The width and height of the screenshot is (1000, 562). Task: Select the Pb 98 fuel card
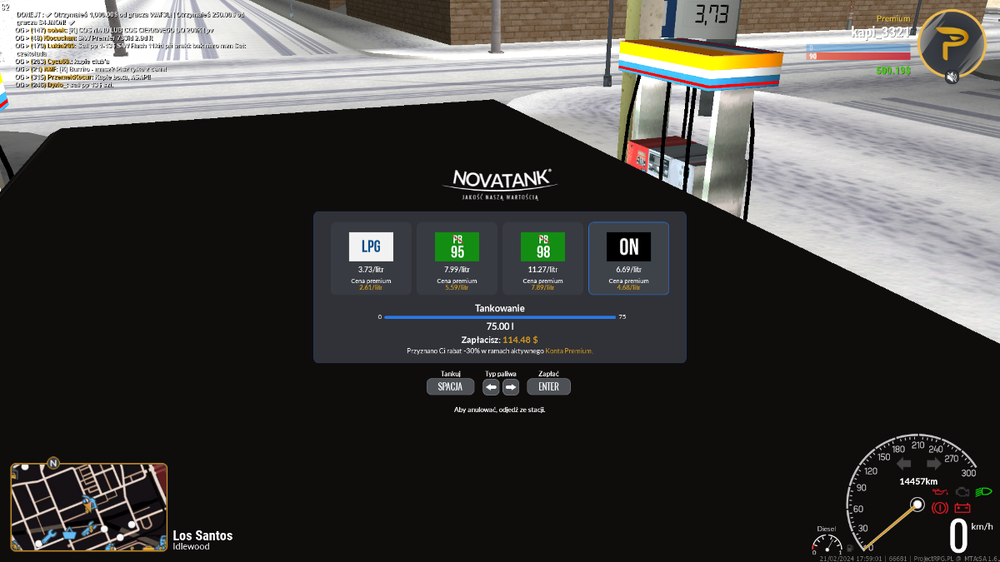point(543,258)
